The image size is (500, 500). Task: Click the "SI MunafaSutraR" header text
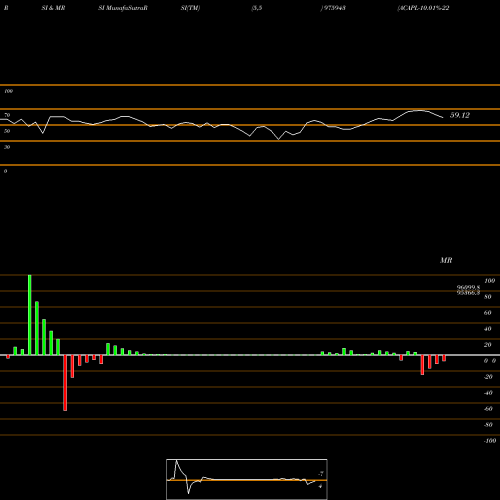[123, 8]
